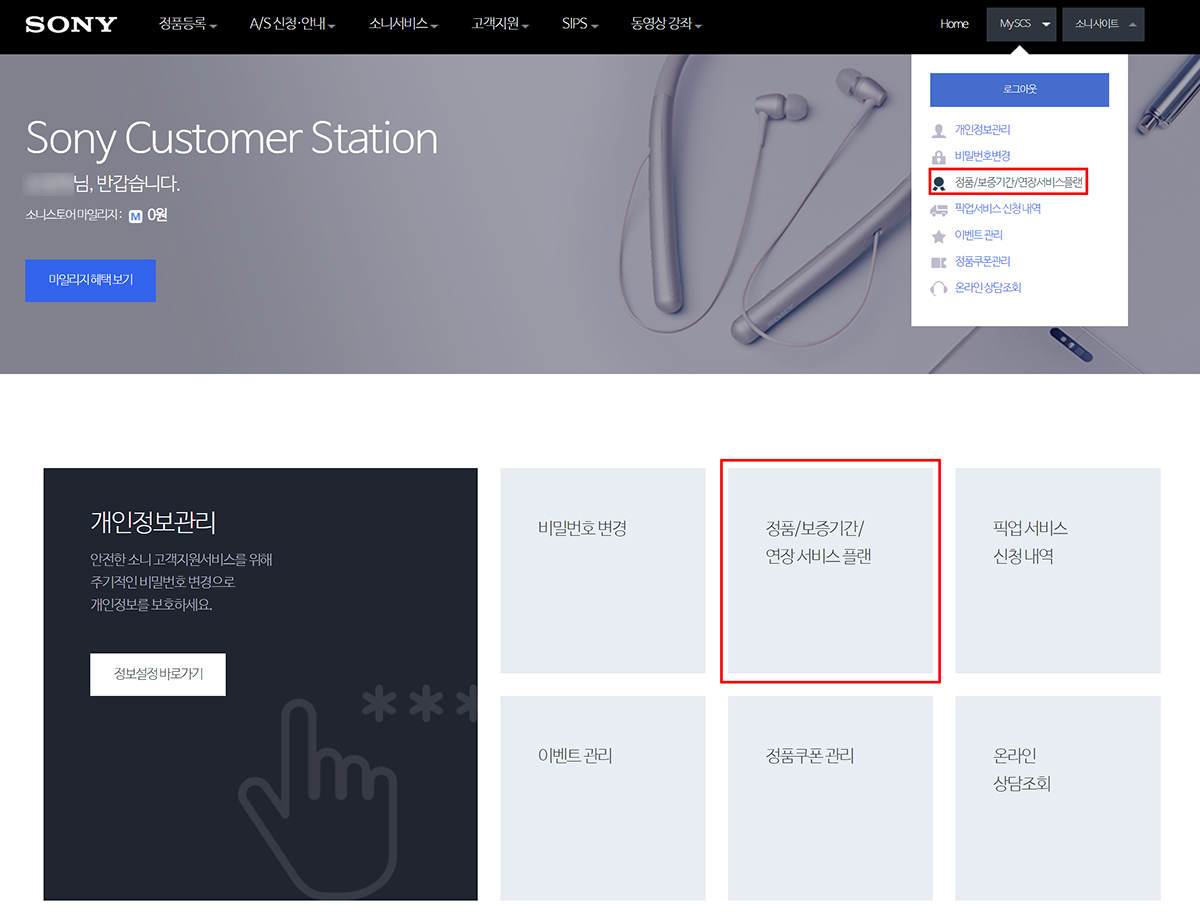Click the 0원 mileage value
1200x913 pixels.
click(x=157, y=215)
